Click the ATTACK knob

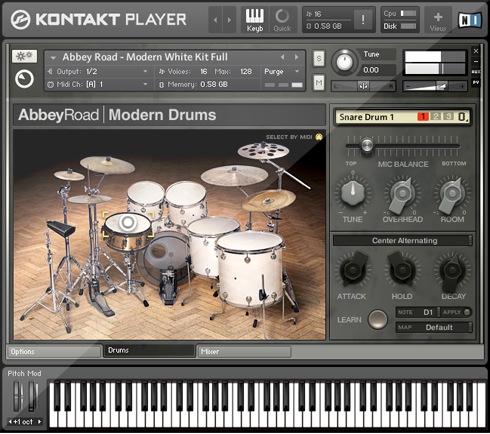[353, 269]
